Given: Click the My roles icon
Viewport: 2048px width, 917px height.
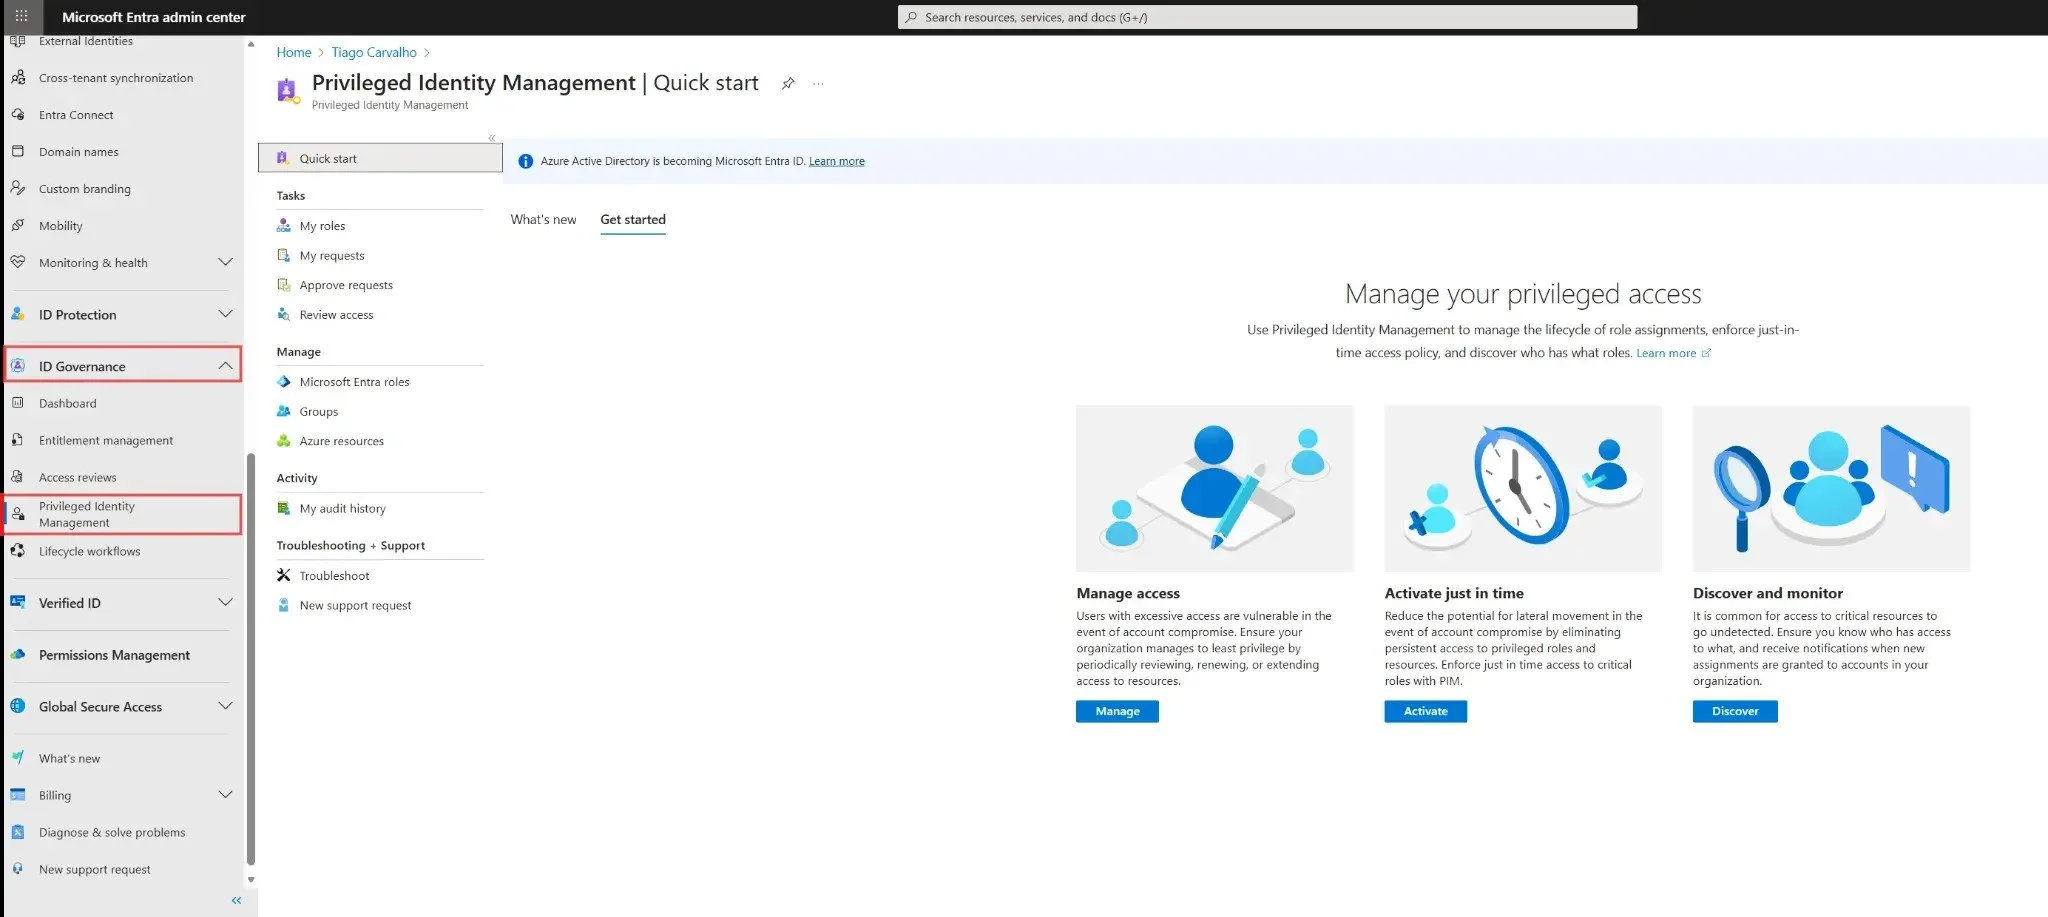Looking at the screenshot, I should 284,225.
